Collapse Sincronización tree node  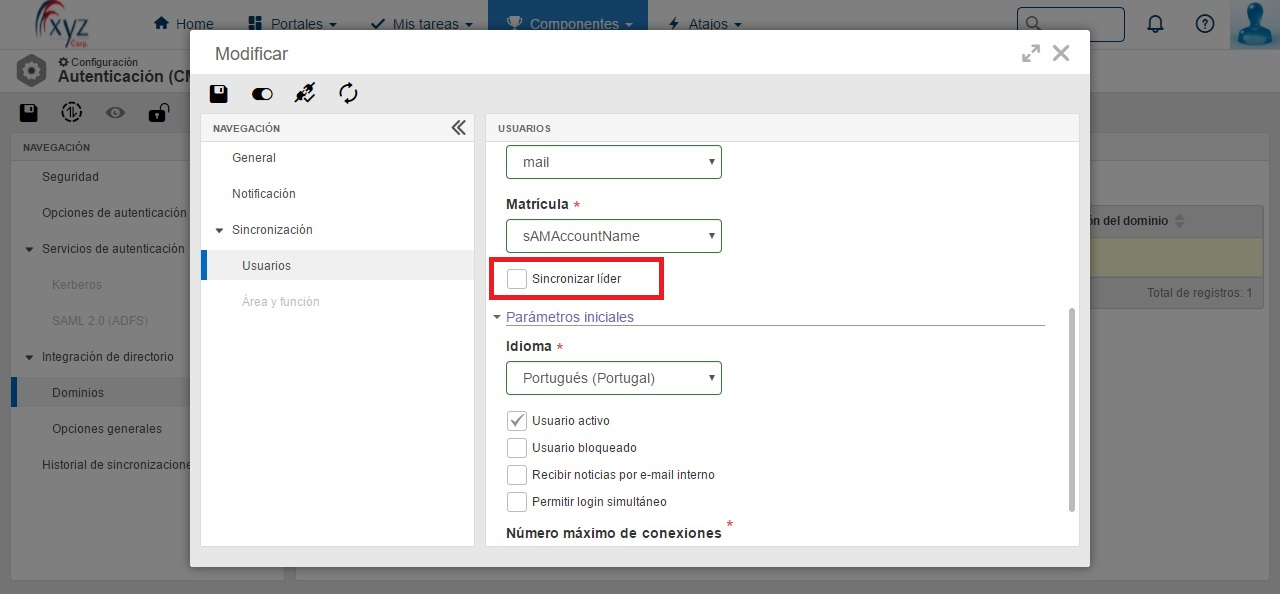click(x=219, y=230)
